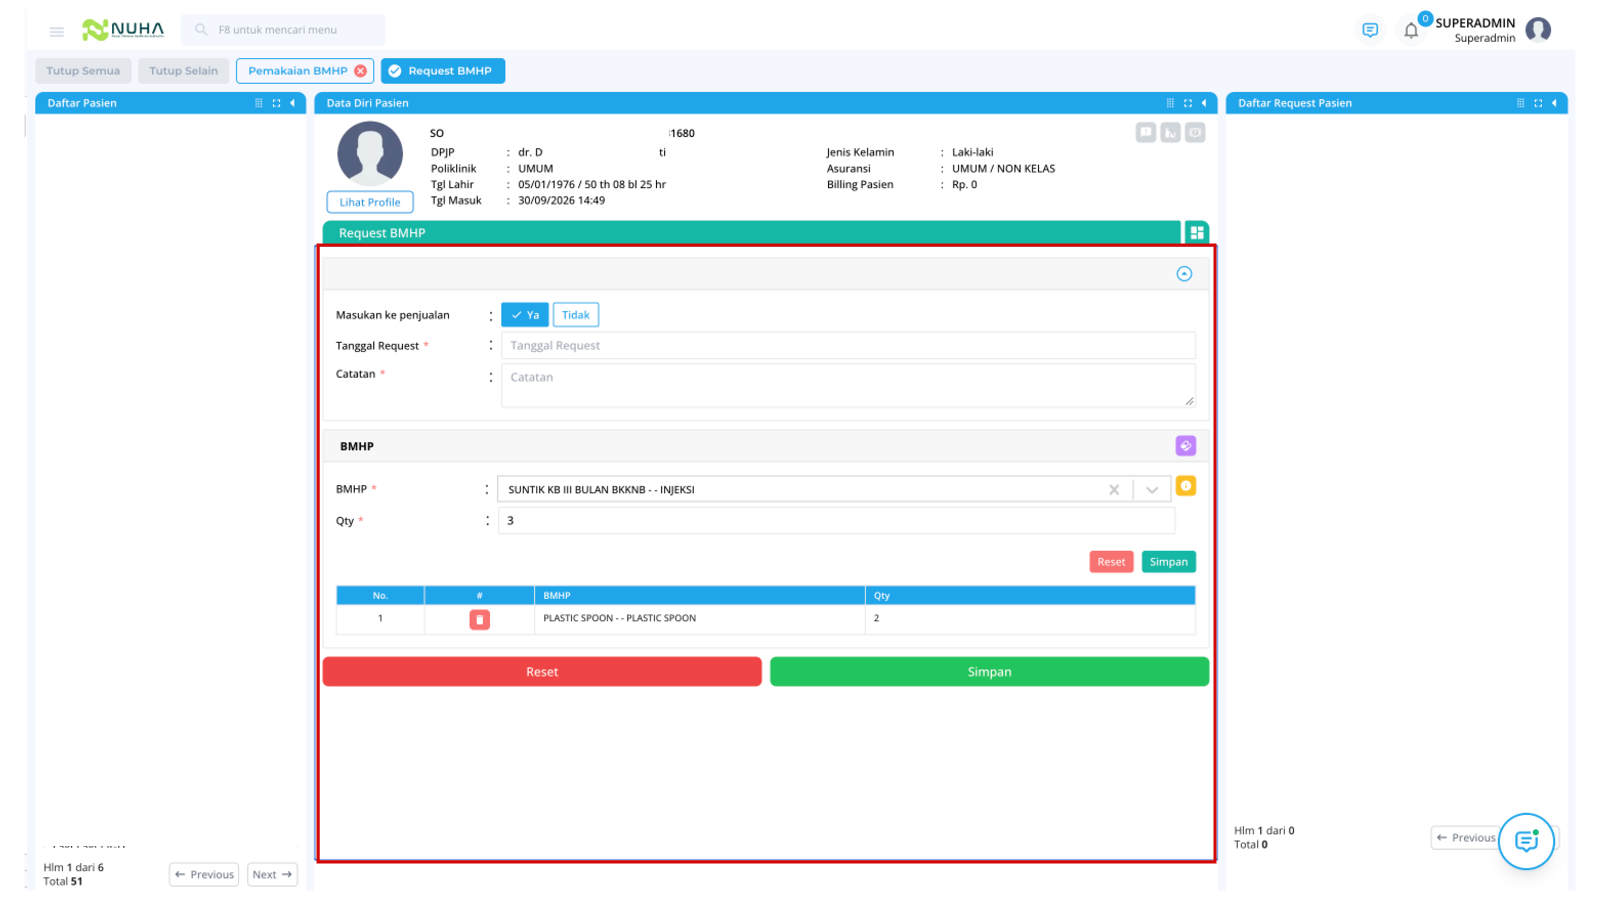
Task: Open the notification bell
Action: [x=1411, y=30]
